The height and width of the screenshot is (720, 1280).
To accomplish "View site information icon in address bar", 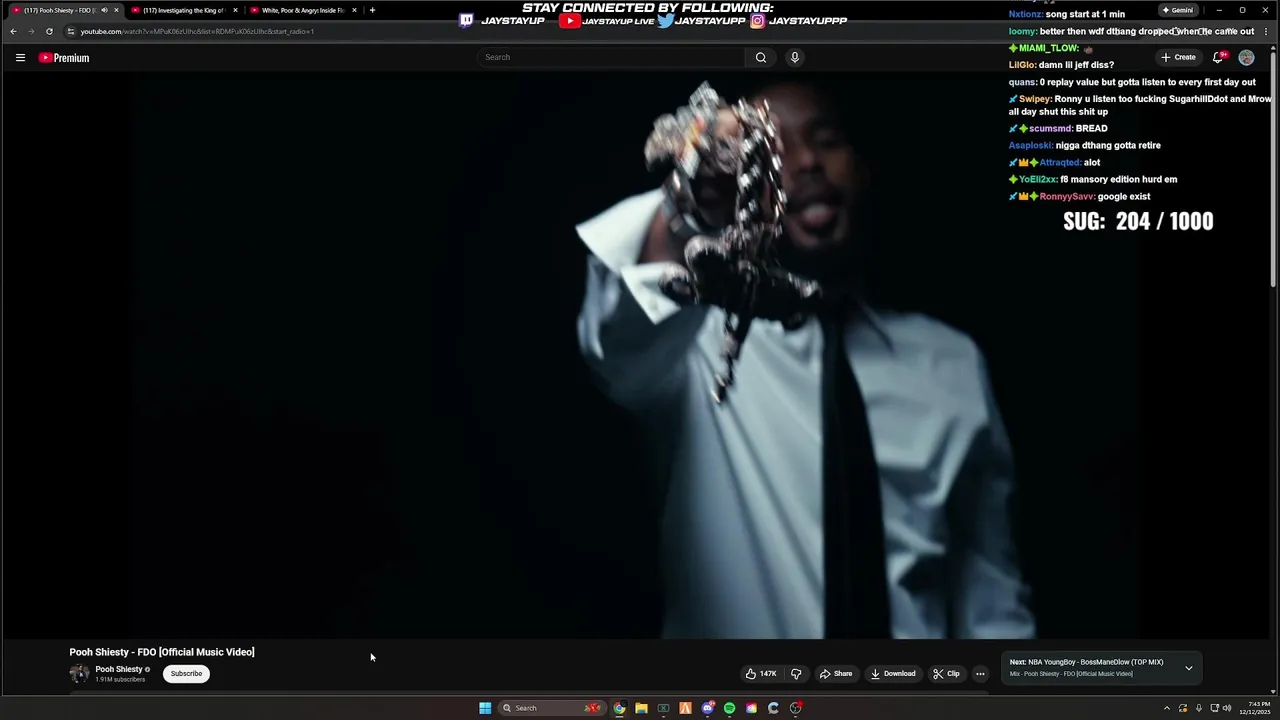I will 71,31.
